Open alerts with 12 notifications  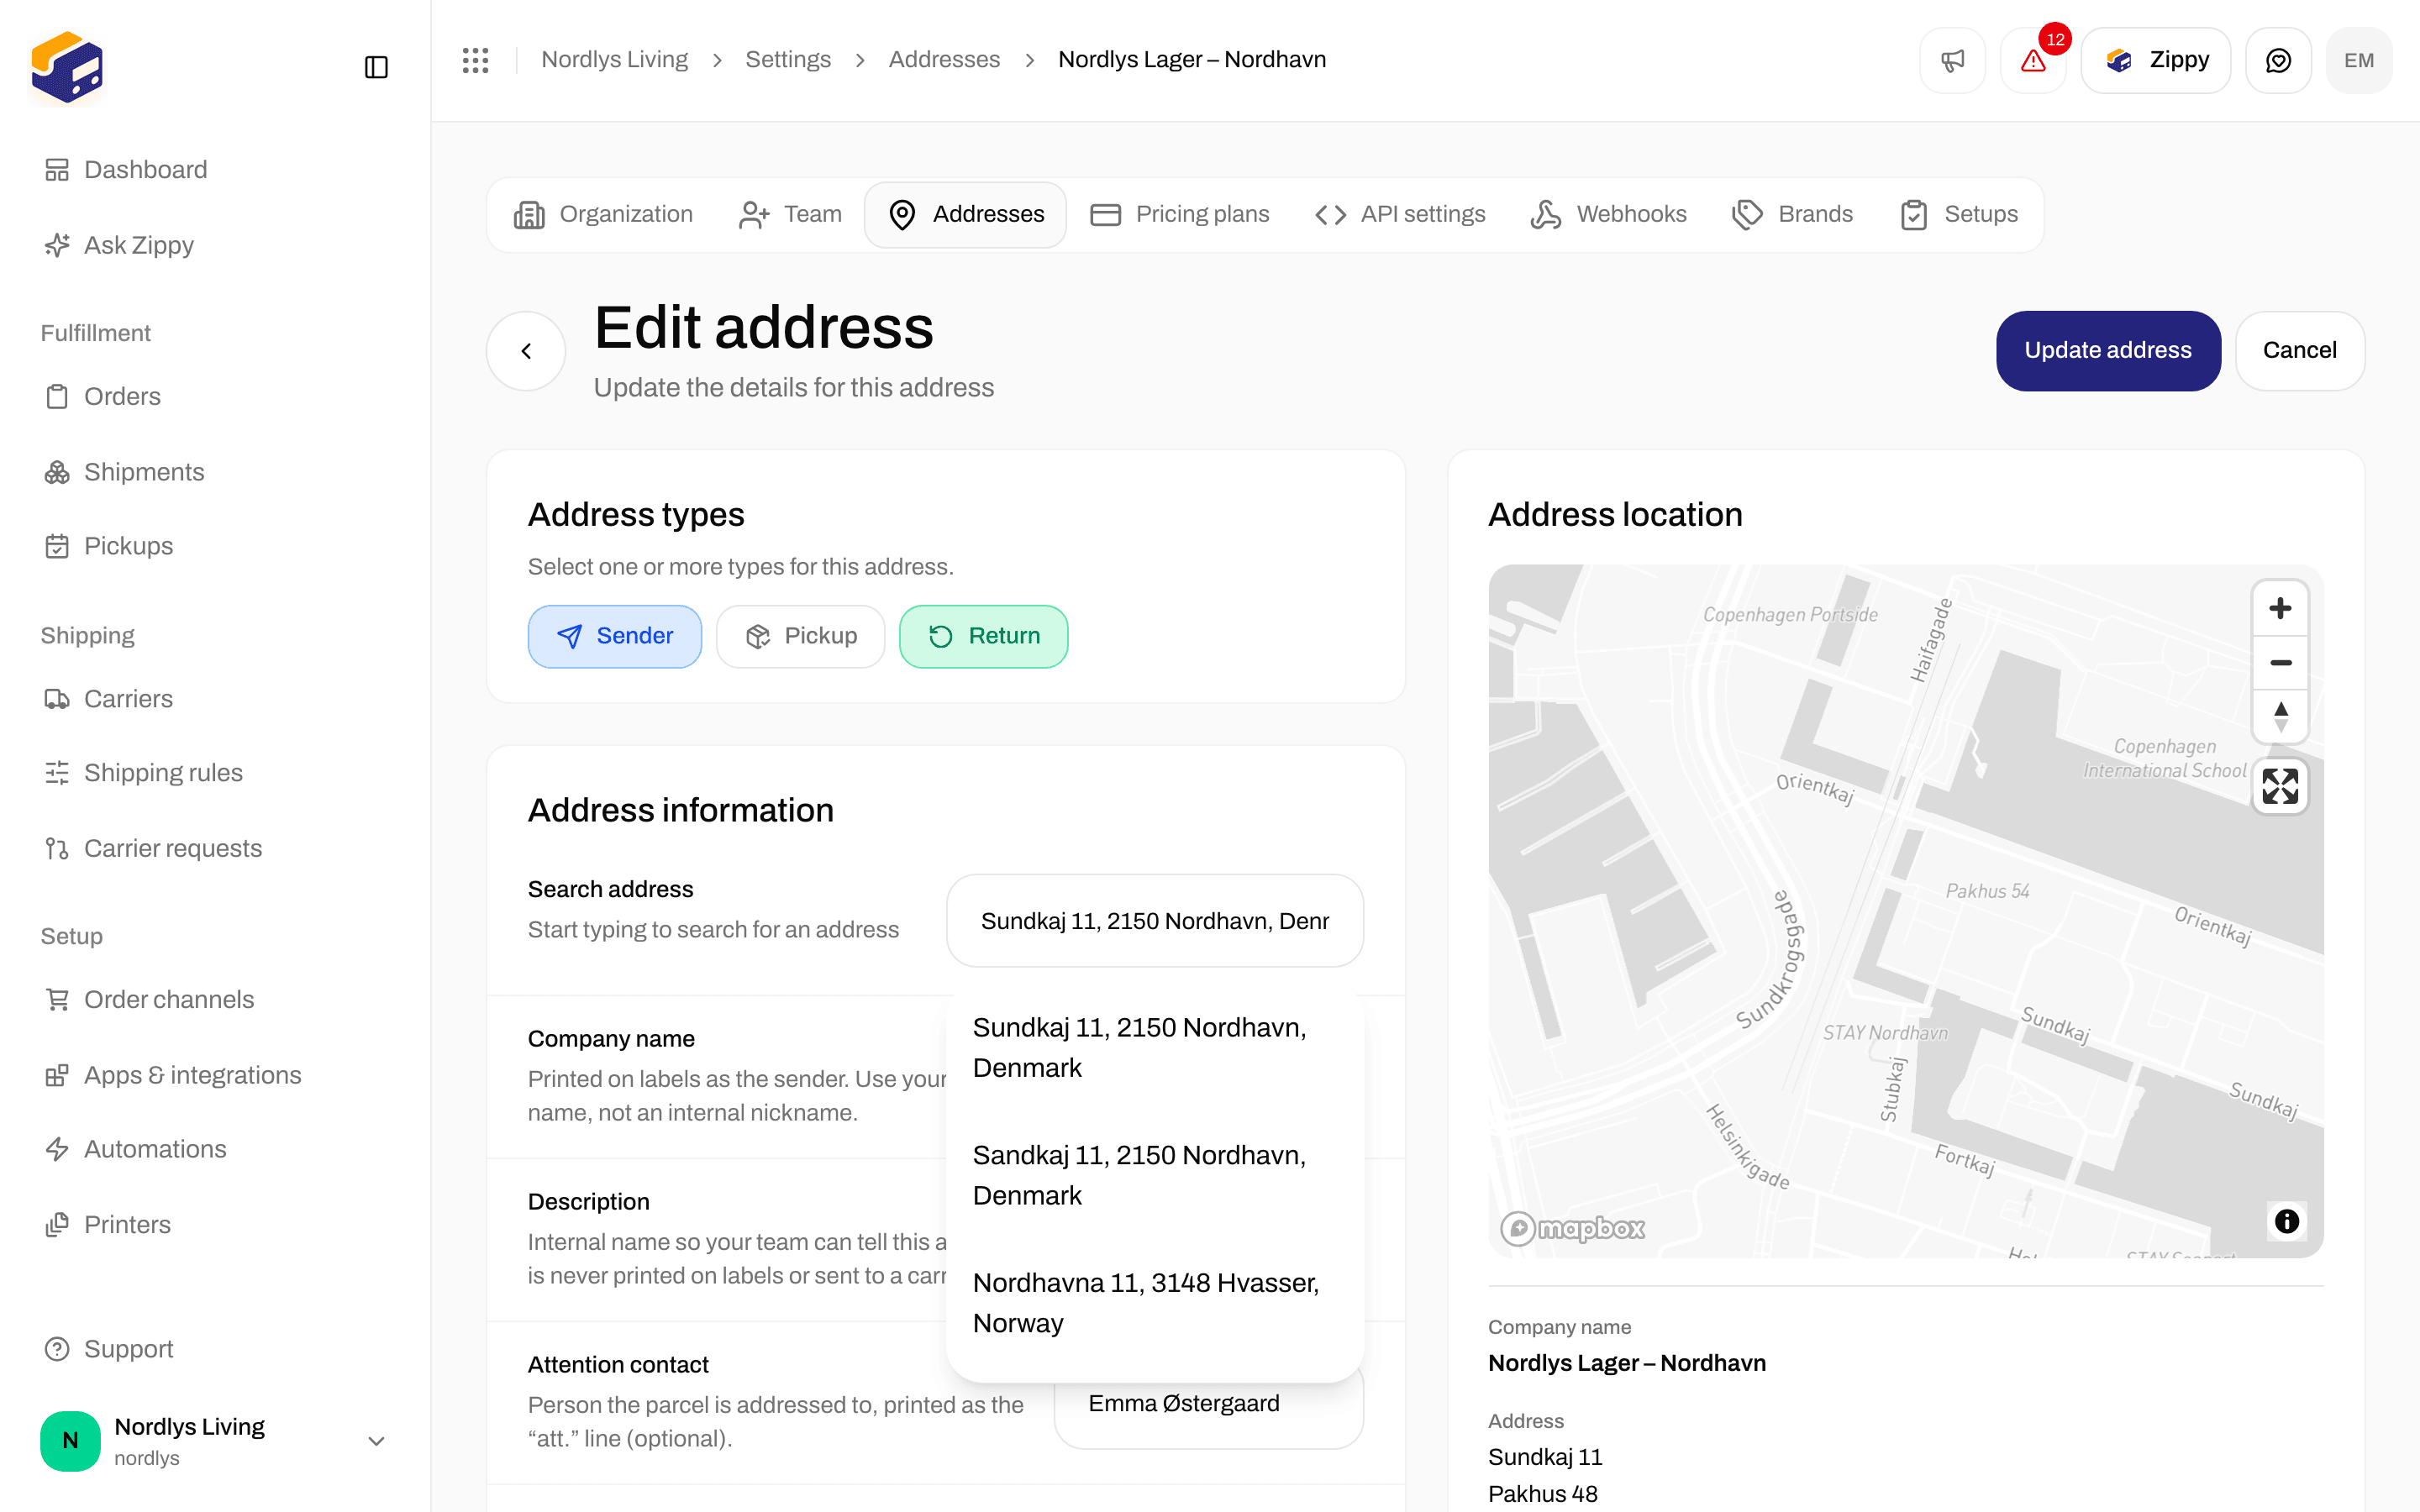click(2033, 60)
